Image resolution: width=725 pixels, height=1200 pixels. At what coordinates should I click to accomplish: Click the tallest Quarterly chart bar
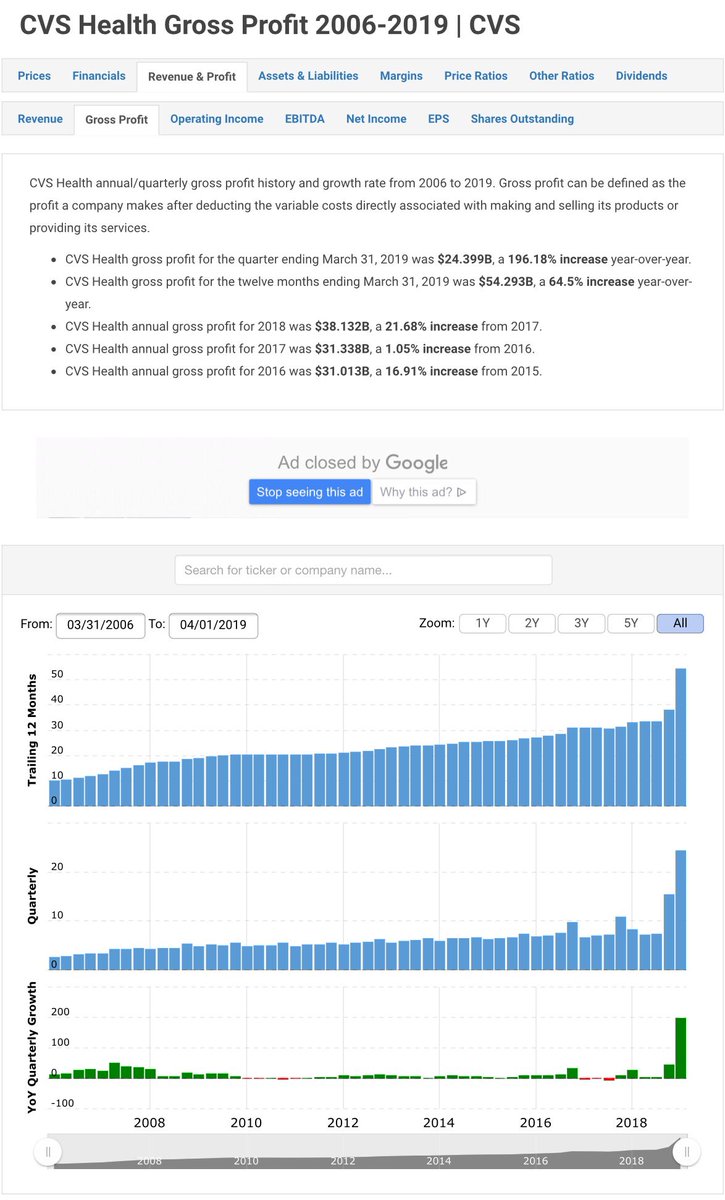681,910
